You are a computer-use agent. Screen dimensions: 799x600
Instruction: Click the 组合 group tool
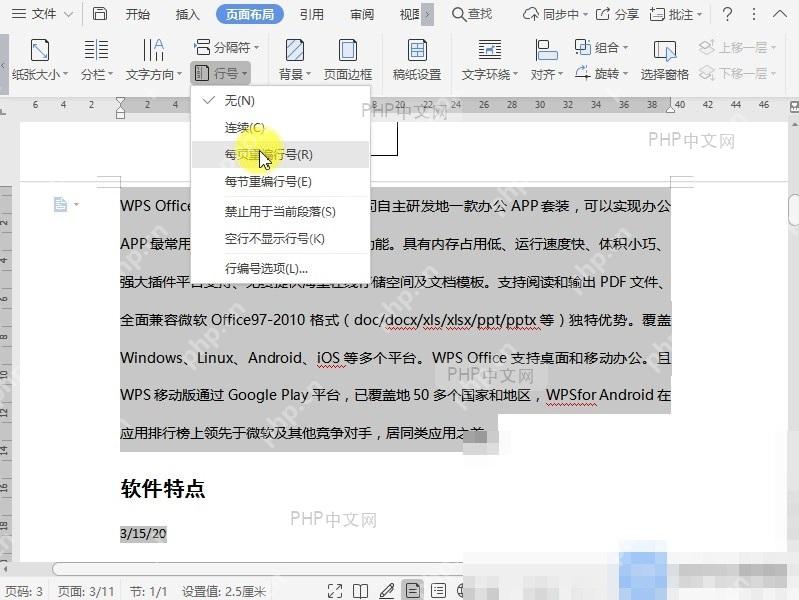[x=601, y=47]
